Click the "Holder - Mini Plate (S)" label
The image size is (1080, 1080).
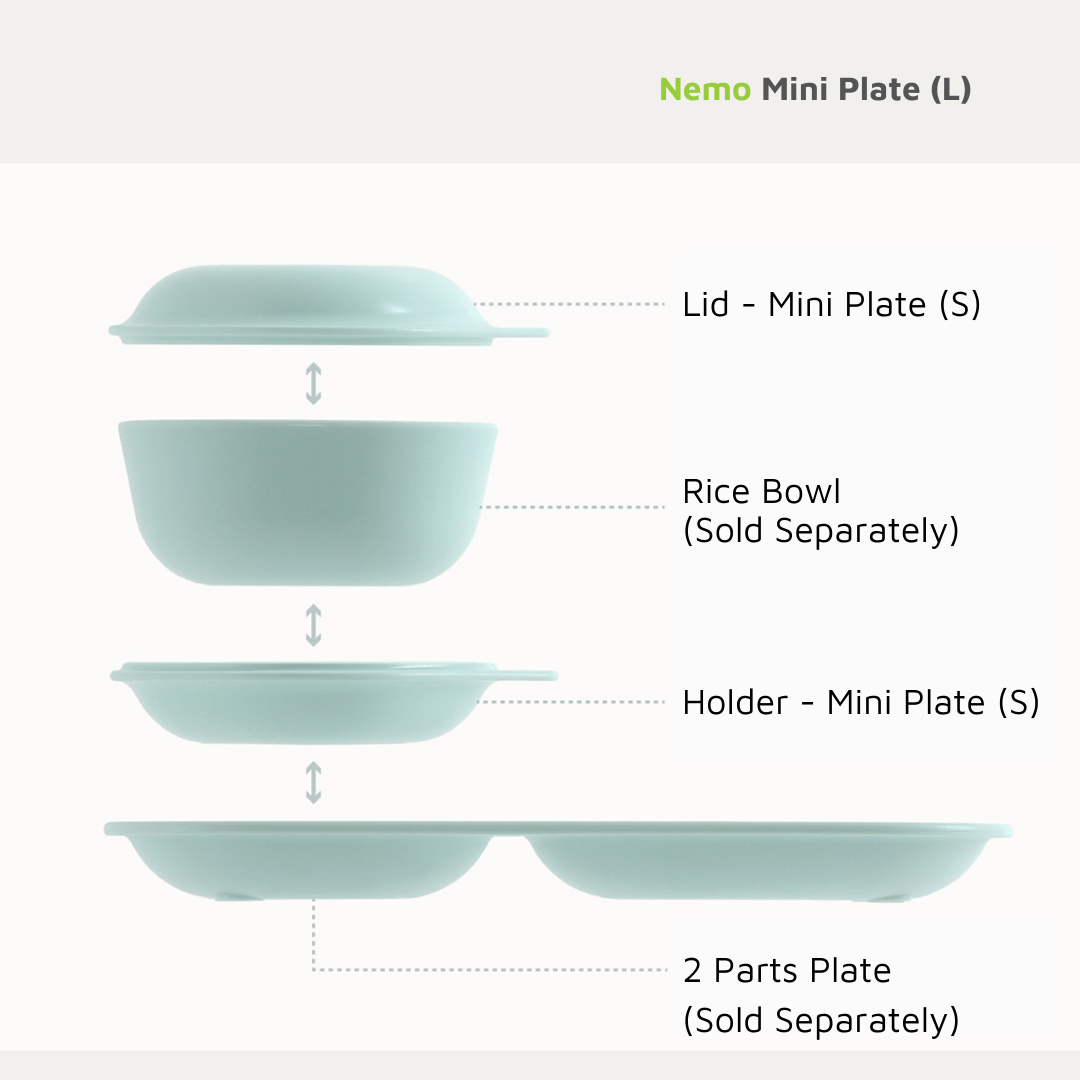click(860, 702)
